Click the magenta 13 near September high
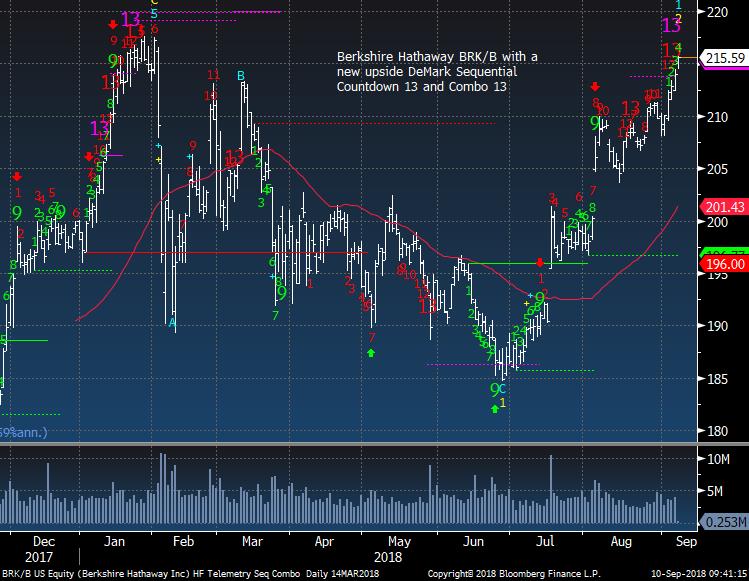 click(671, 25)
